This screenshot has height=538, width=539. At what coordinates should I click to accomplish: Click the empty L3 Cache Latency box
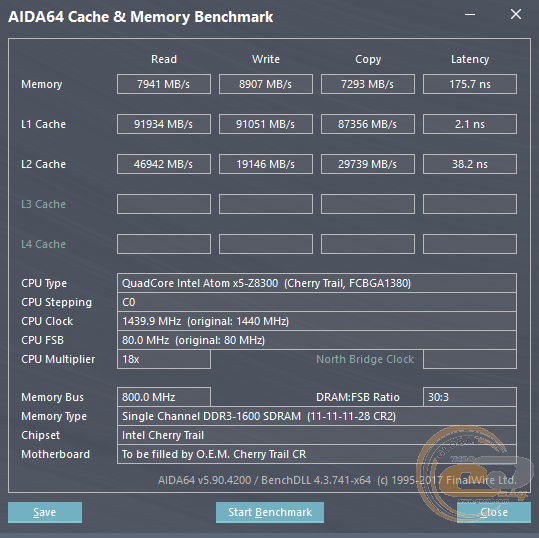[470, 204]
